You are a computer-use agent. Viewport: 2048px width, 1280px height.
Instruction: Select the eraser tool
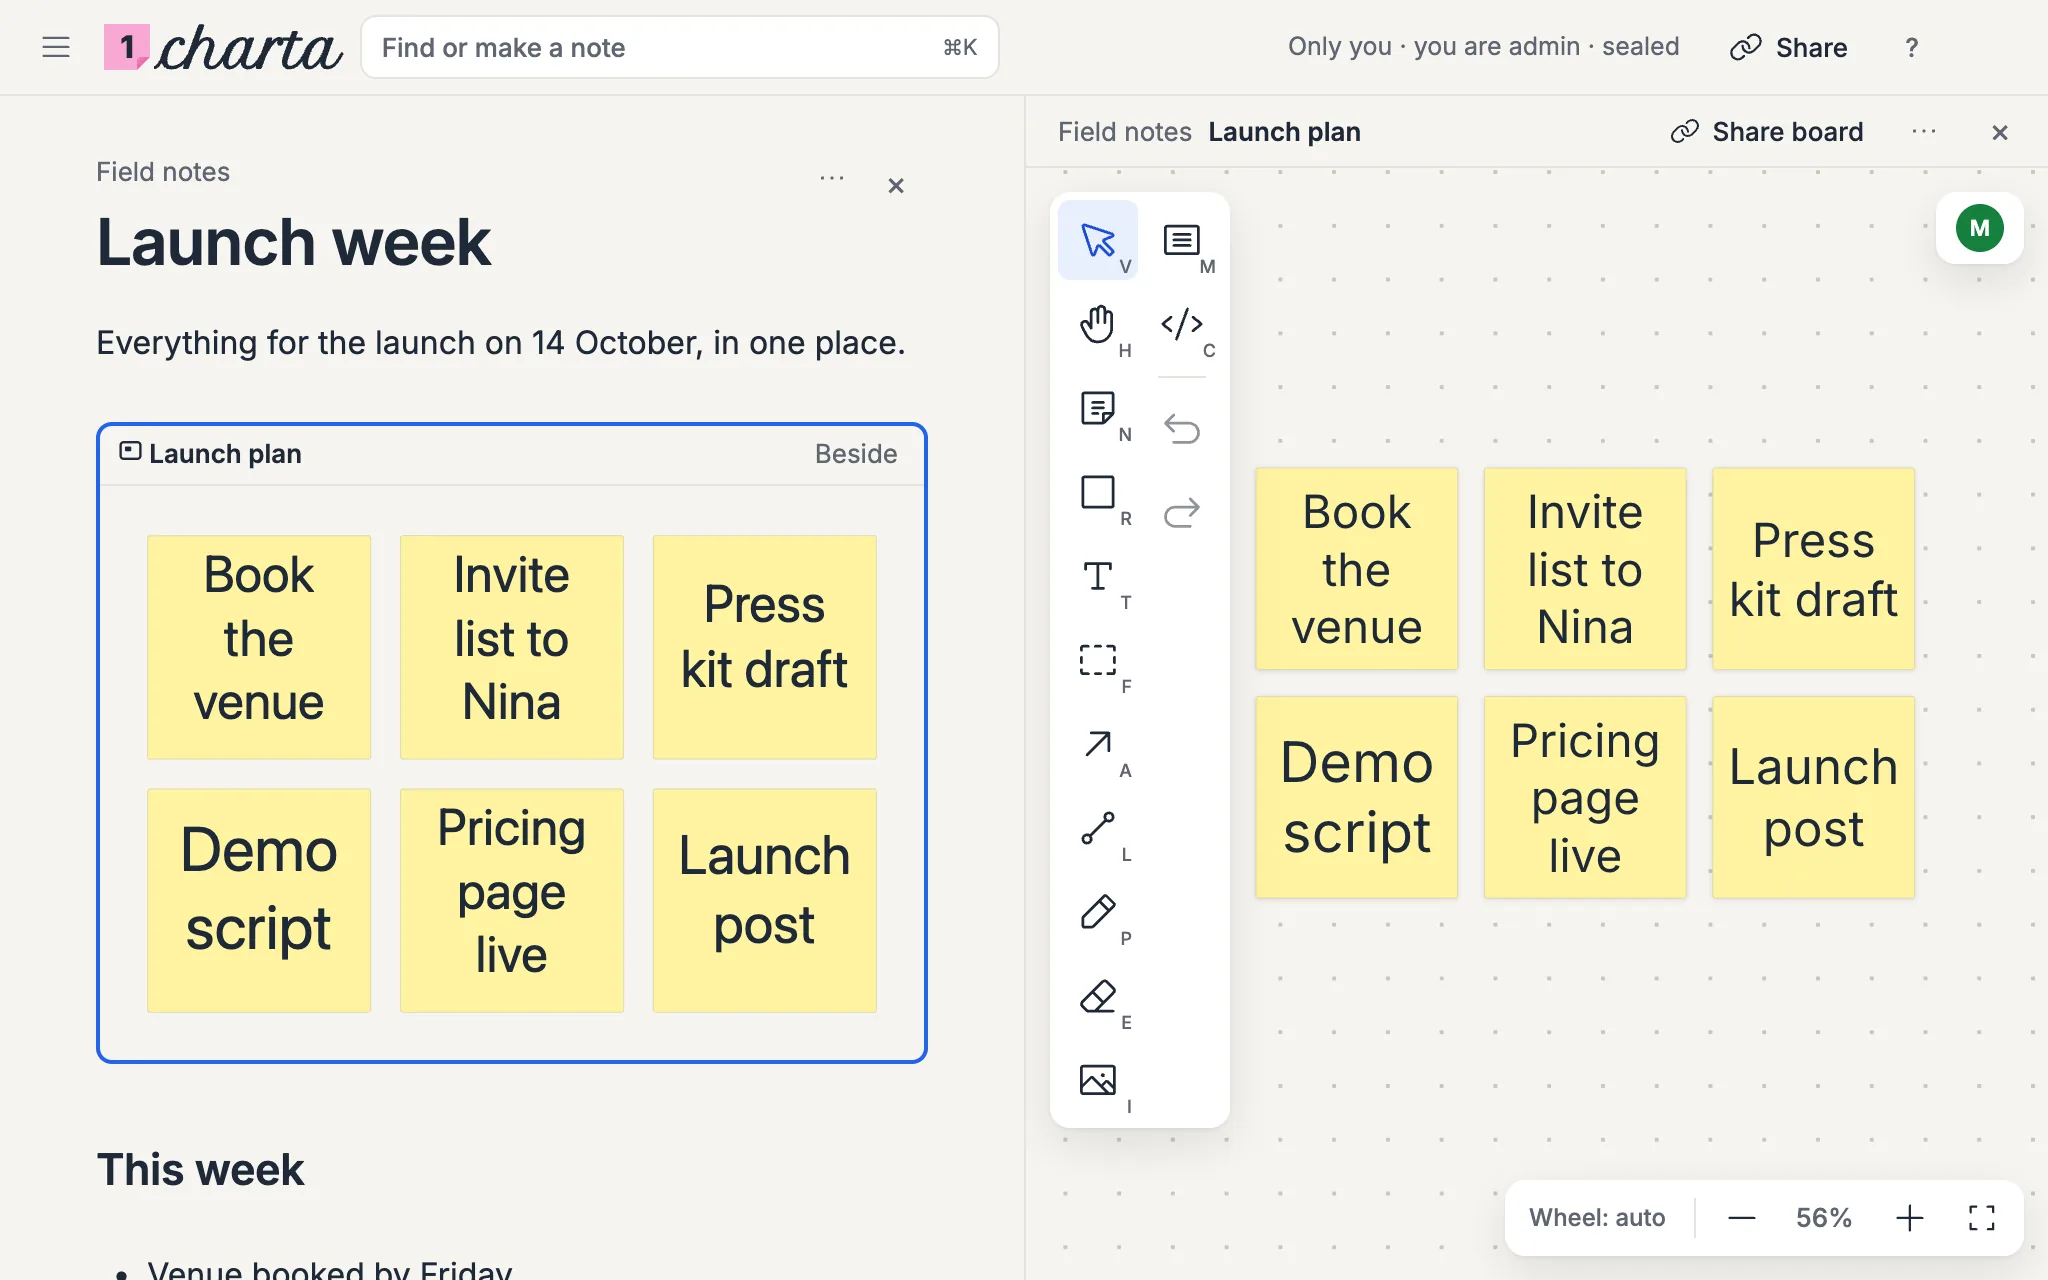pos(1098,996)
